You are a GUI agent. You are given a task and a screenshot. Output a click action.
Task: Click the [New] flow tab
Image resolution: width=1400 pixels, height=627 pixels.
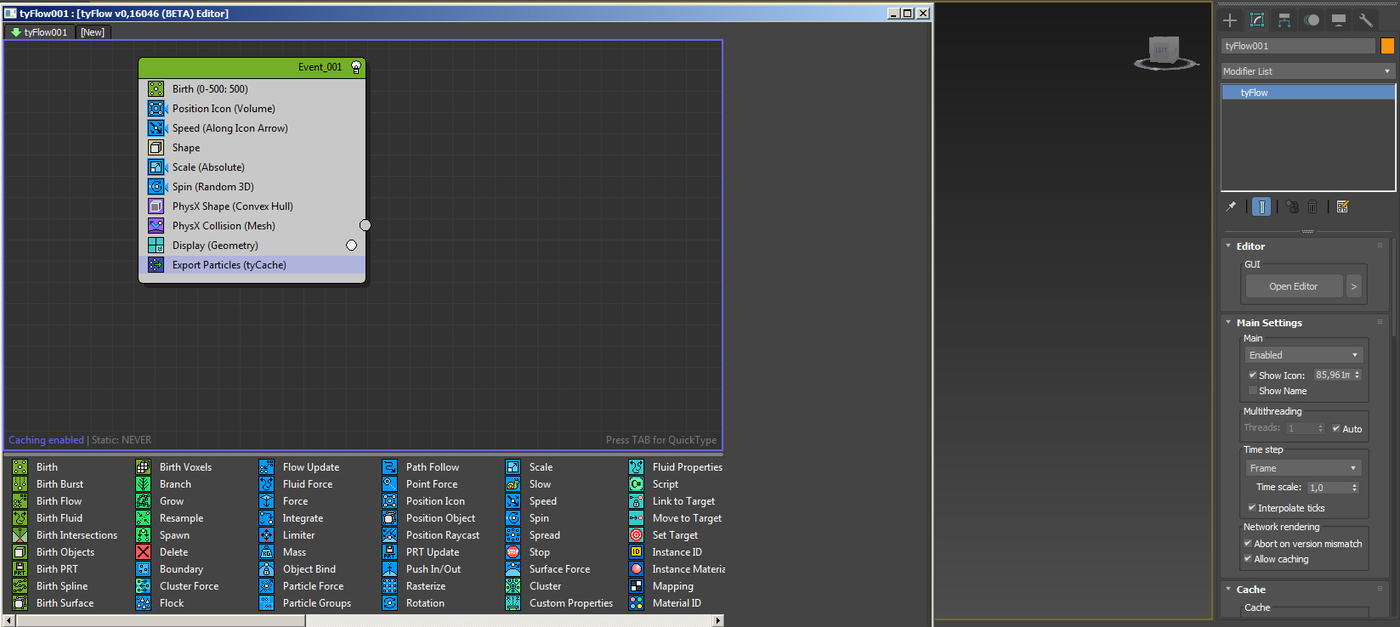92,32
